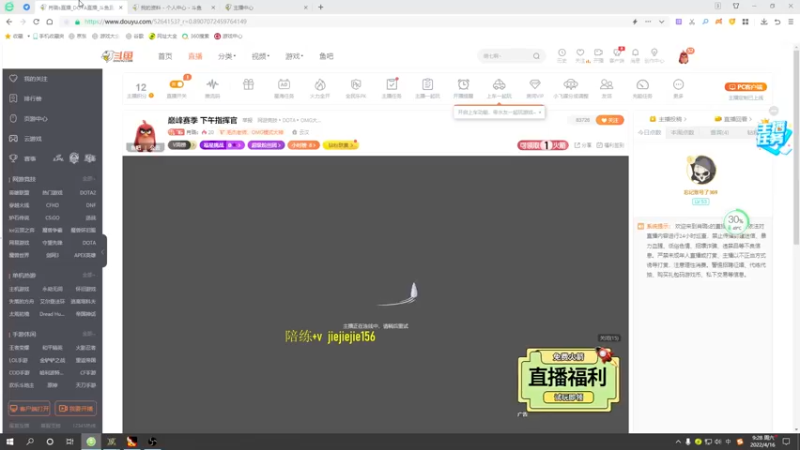
Task: Open the car play-together icon
Action: click(x=499, y=84)
